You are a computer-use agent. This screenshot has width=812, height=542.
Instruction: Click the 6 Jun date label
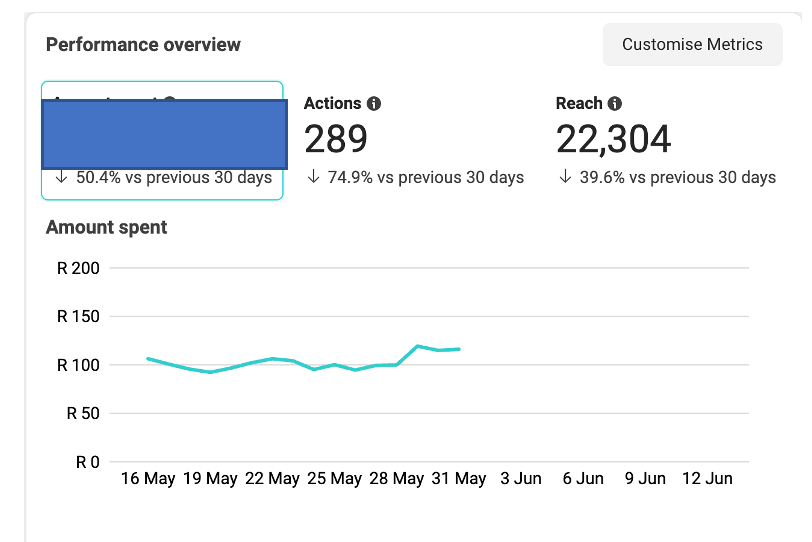(583, 478)
